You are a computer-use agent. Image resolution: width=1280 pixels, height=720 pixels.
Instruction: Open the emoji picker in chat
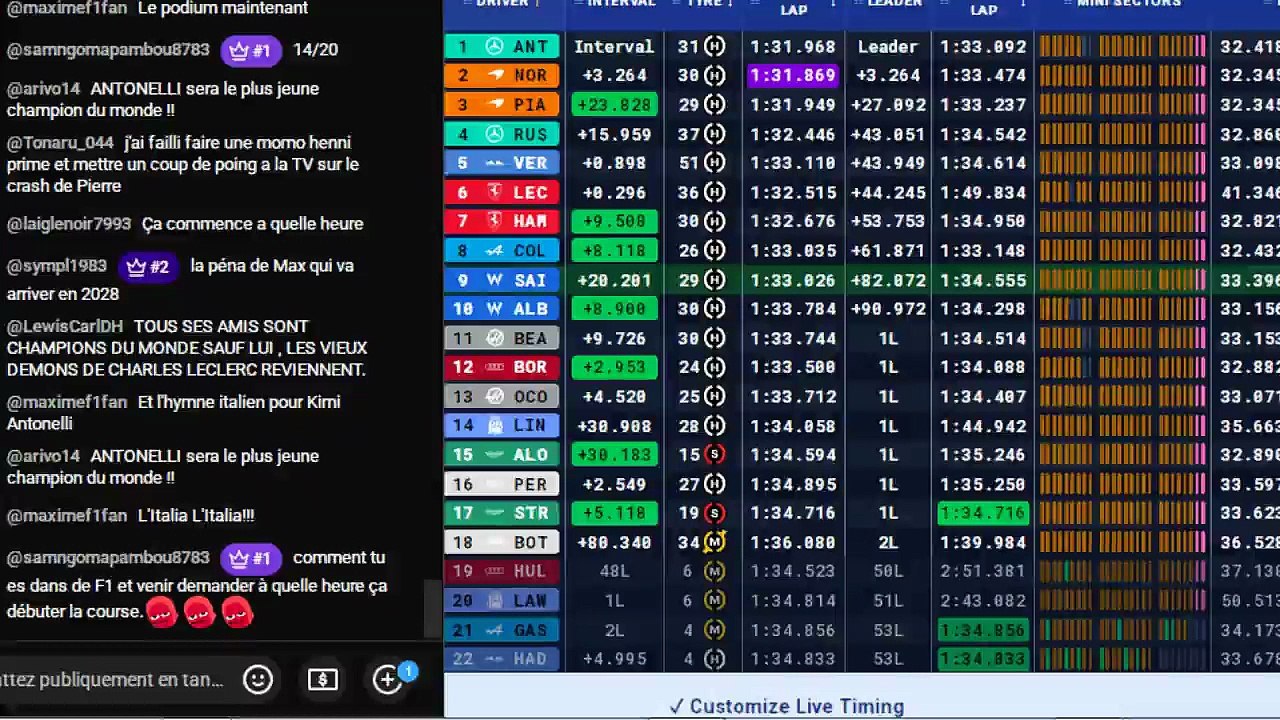point(258,680)
